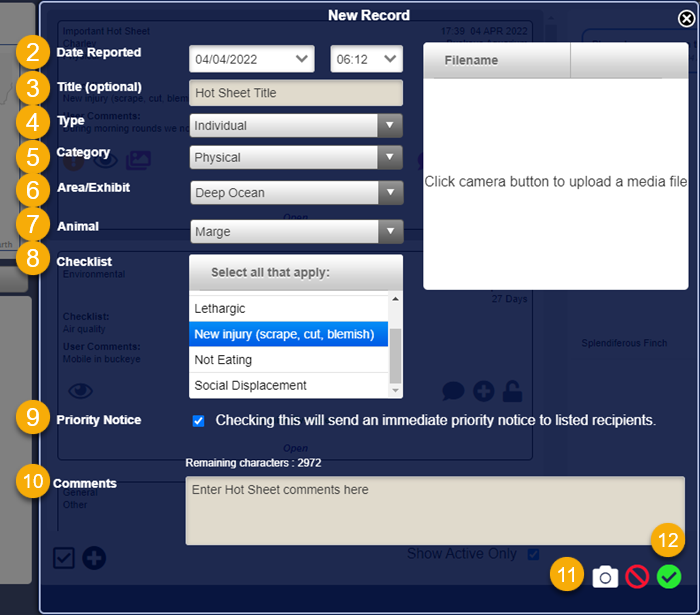Select Not Eating in the checklist

pyautogui.click(x=288, y=360)
